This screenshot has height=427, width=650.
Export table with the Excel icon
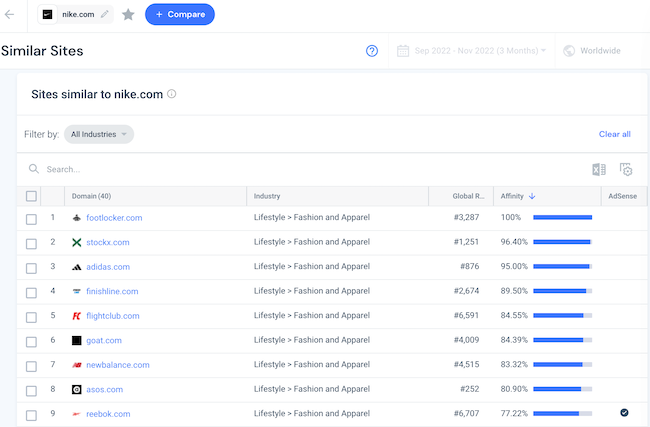click(x=598, y=170)
